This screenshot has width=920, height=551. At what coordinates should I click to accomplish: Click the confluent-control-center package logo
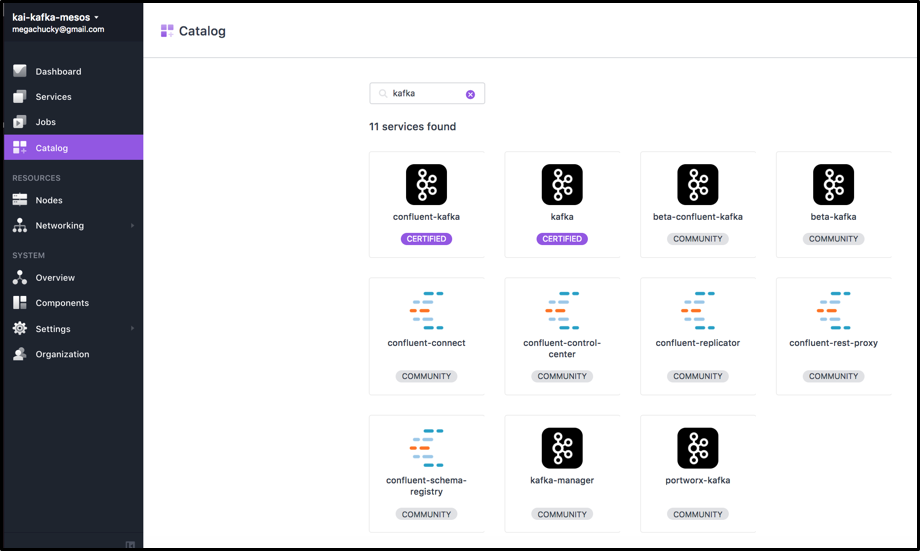tap(562, 310)
